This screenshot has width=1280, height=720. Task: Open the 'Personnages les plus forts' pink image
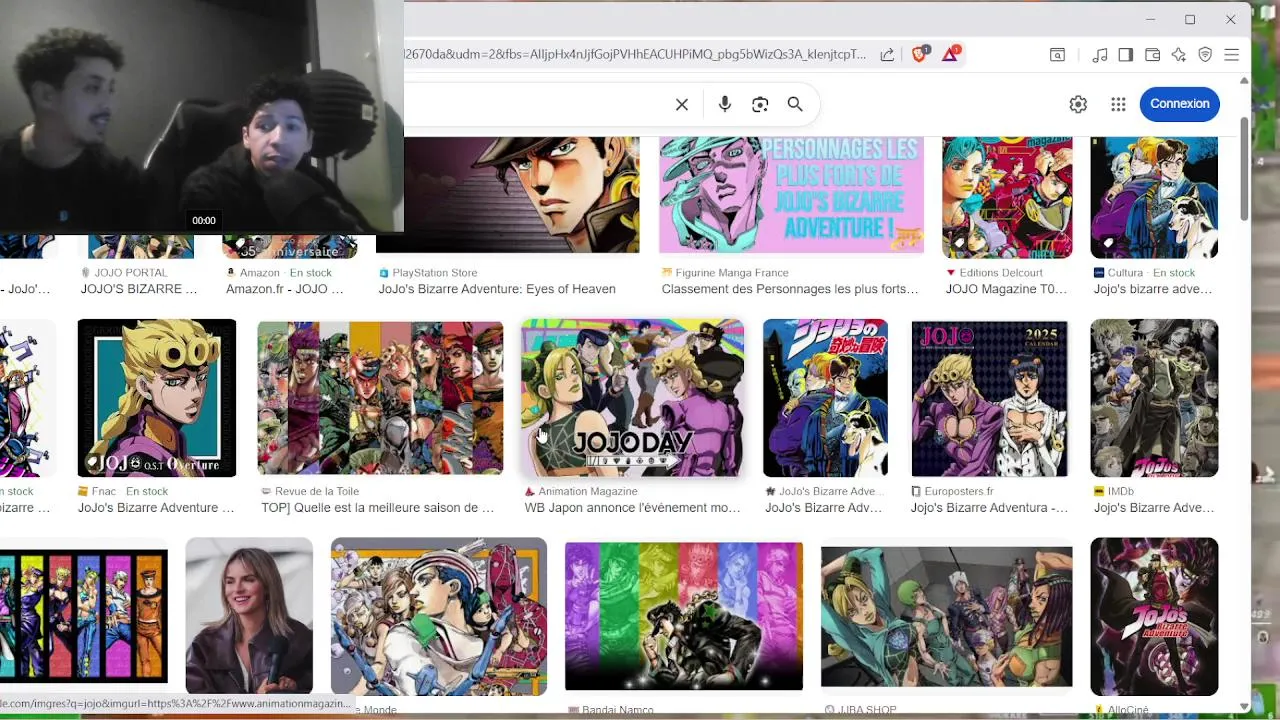tap(792, 196)
